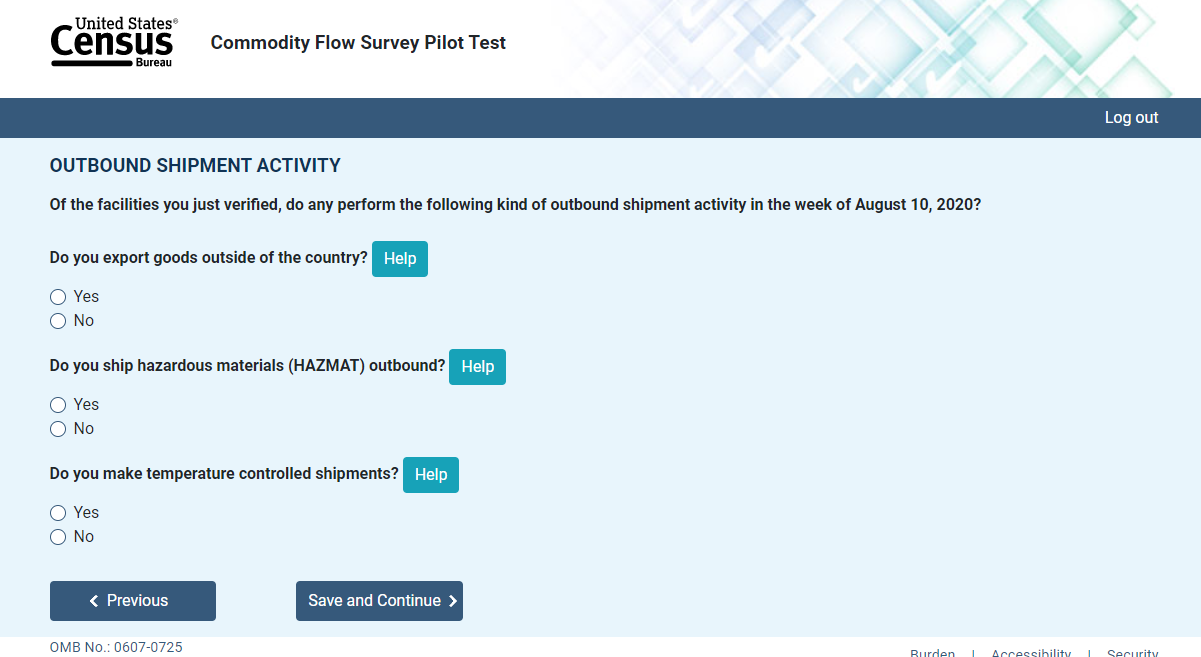Go back with the Previous button
Viewport: 1201px width, 657px height.
click(x=133, y=601)
